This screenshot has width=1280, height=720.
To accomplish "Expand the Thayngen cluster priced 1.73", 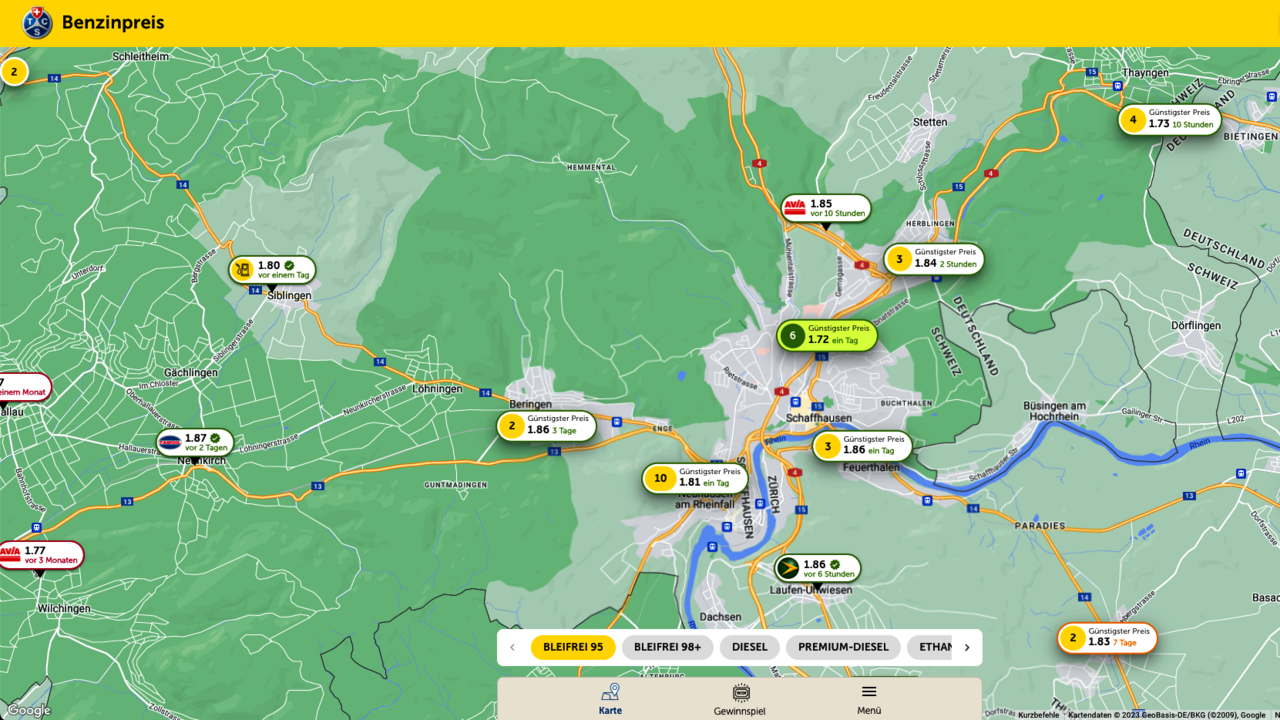I will (x=1169, y=120).
